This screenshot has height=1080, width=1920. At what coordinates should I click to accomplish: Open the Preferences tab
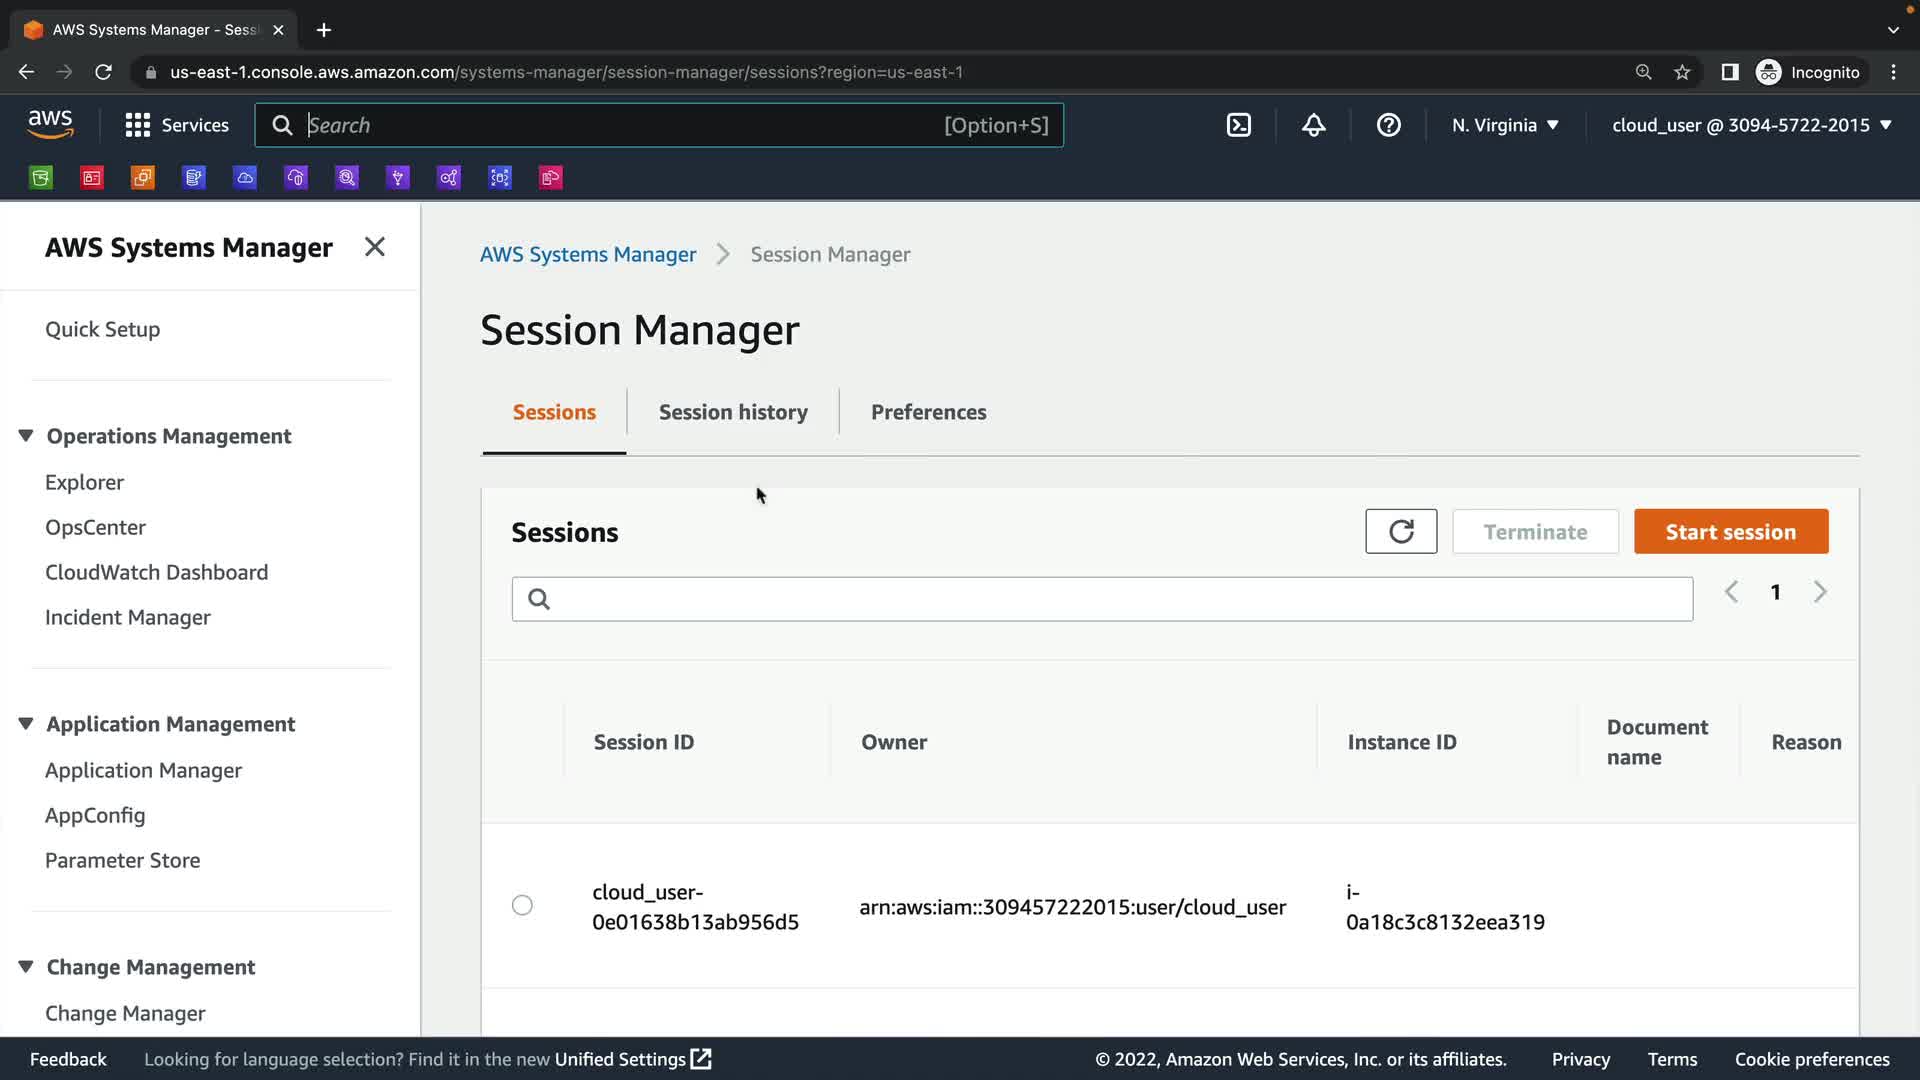click(928, 412)
